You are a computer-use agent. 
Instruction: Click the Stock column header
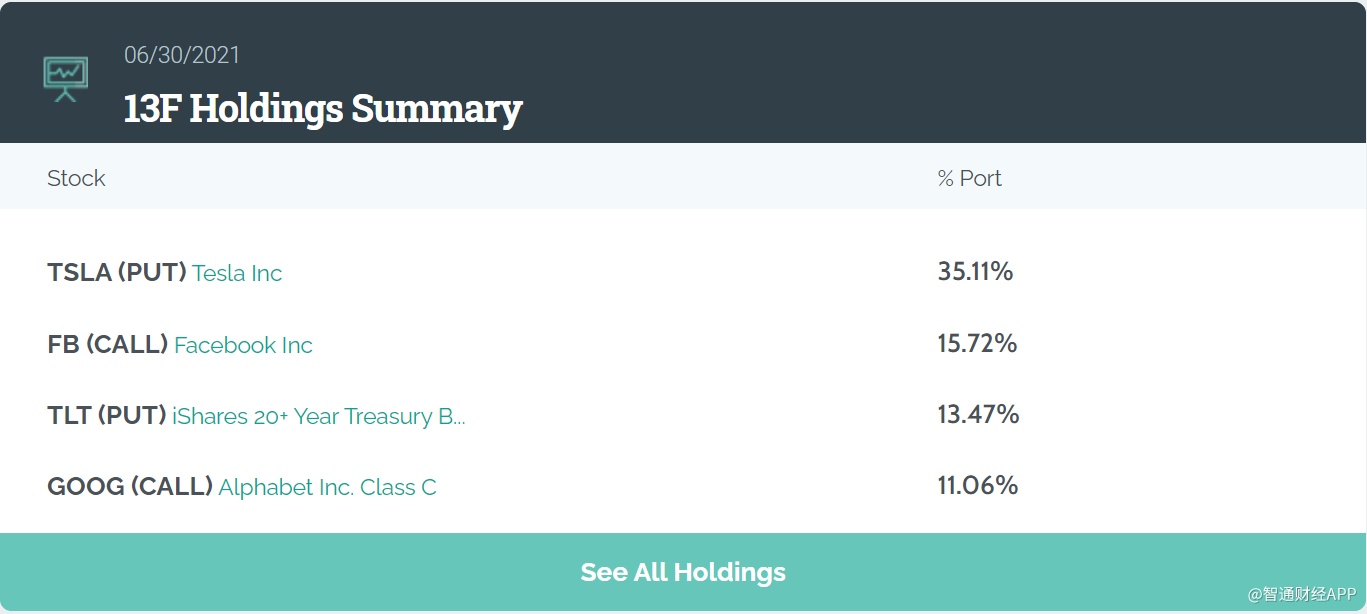coord(76,178)
